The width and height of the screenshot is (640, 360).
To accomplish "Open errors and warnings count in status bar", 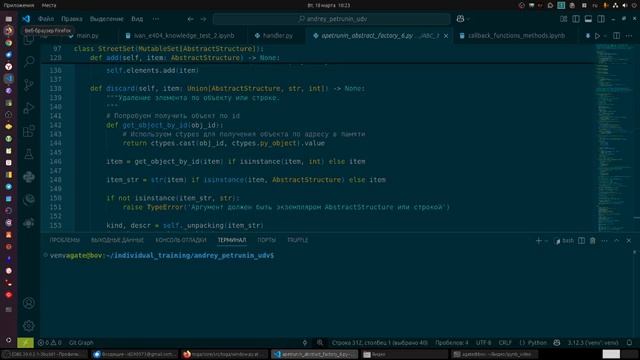I will coord(49,343).
